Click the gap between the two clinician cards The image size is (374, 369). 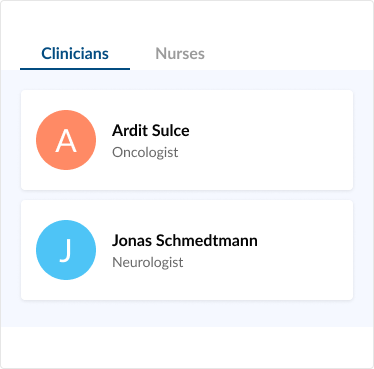coord(187,195)
